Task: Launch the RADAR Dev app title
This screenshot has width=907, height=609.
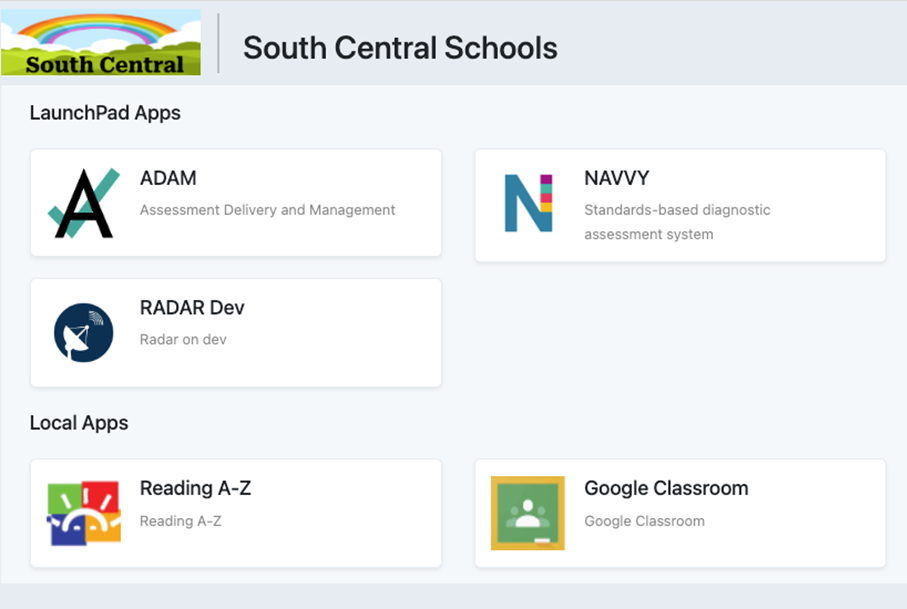Action: click(192, 308)
